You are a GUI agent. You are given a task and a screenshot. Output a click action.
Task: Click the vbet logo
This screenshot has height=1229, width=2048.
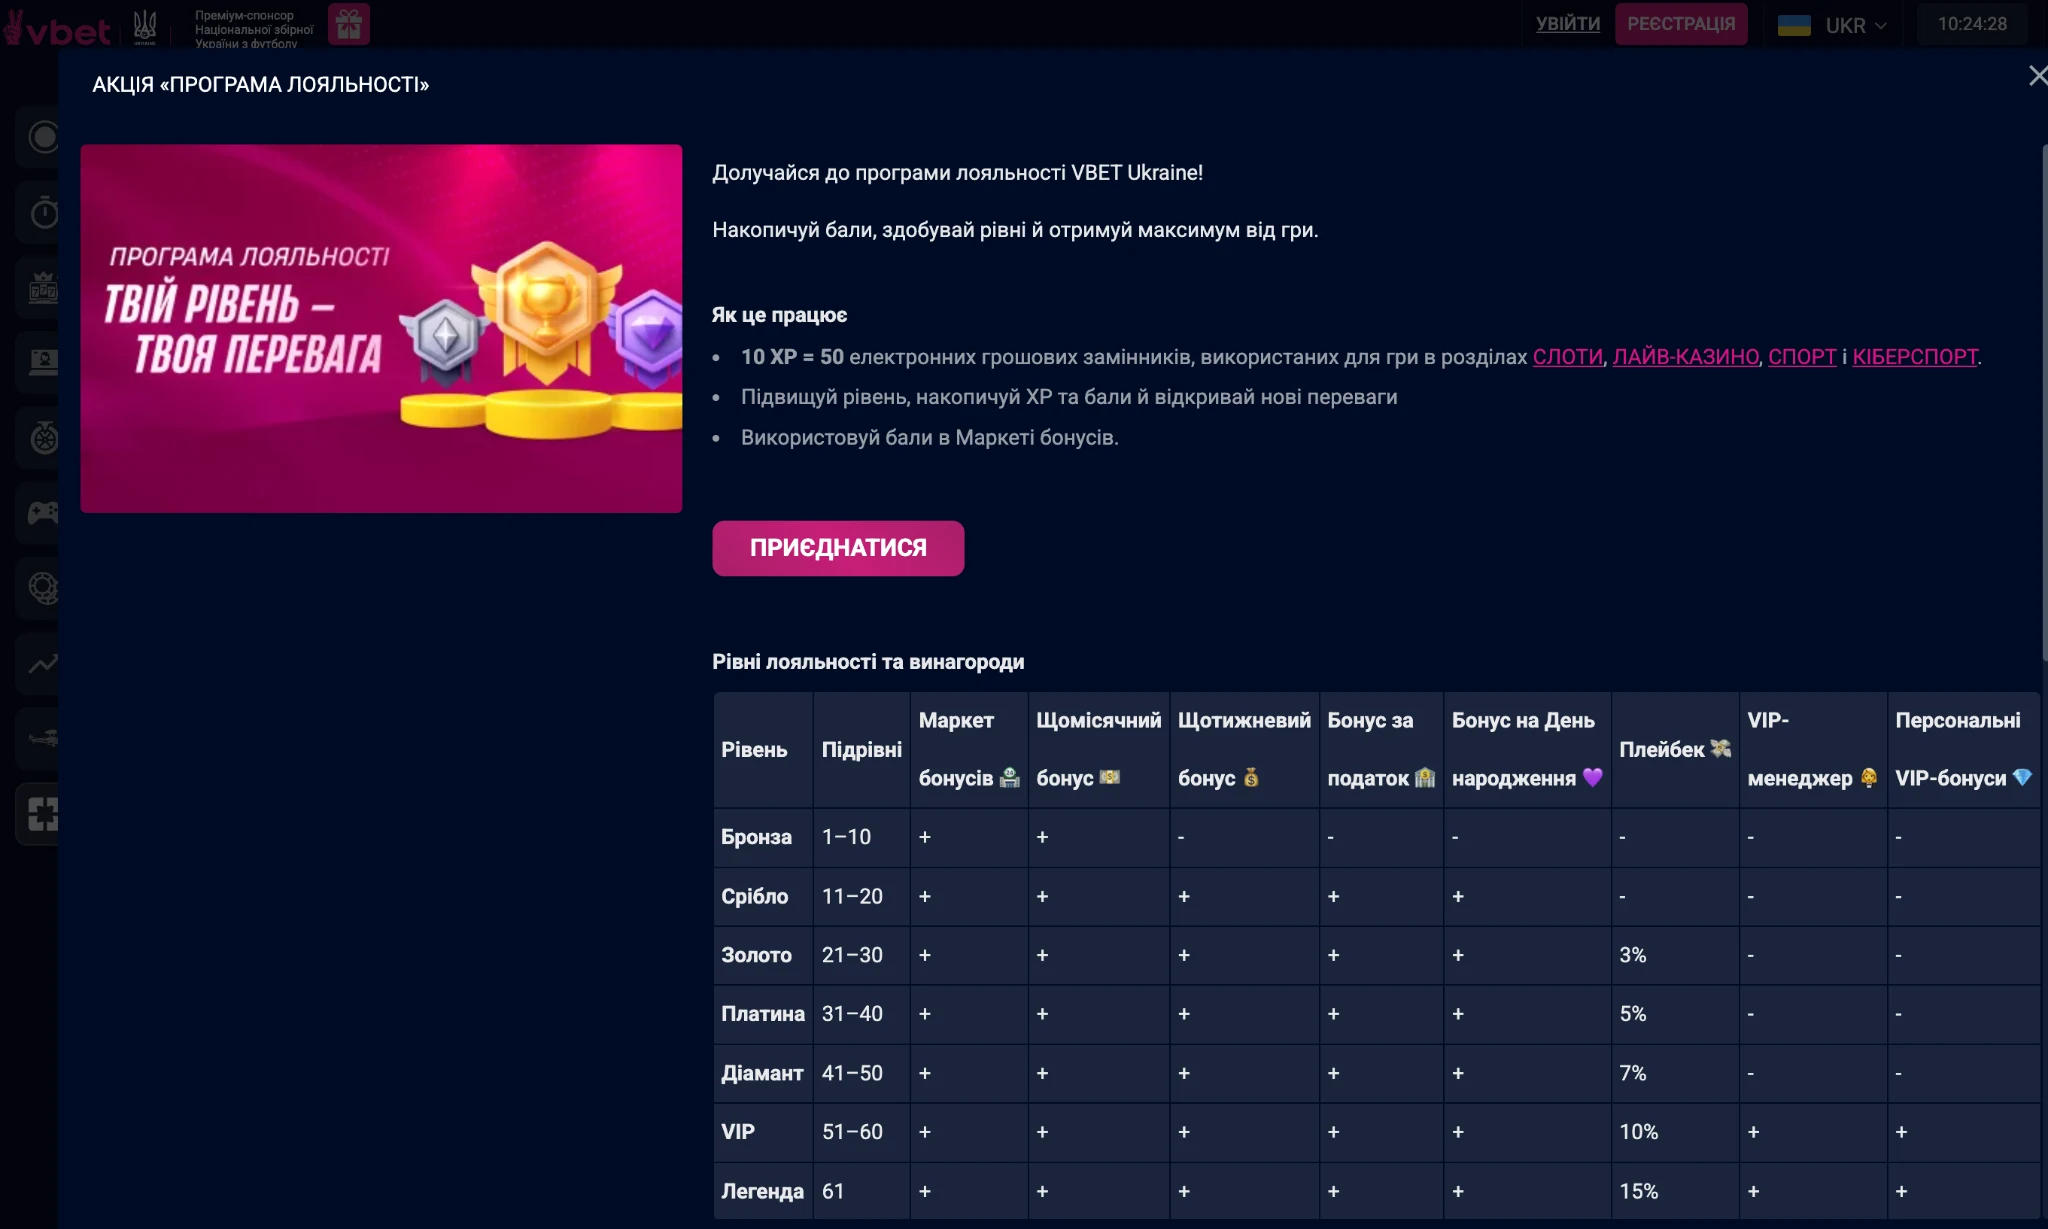click(57, 29)
